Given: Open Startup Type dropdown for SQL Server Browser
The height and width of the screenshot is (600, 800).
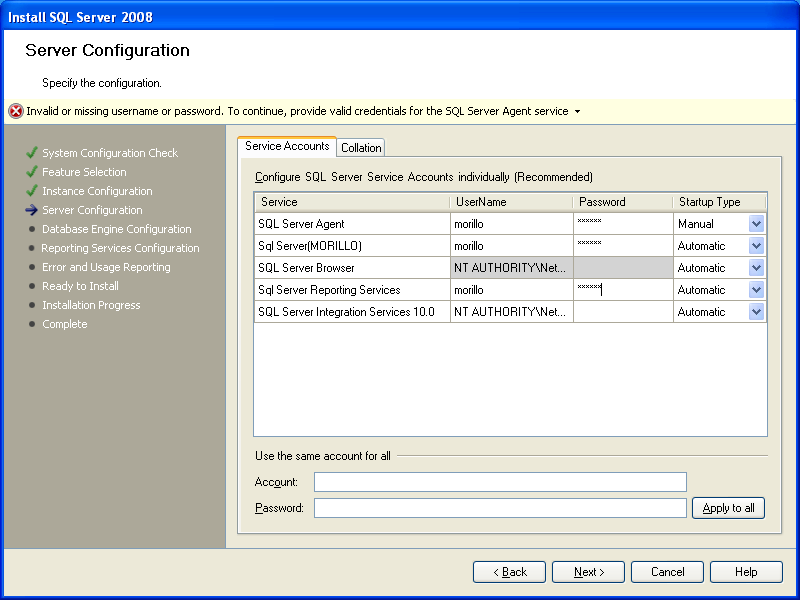Looking at the screenshot, I should 756,267.
